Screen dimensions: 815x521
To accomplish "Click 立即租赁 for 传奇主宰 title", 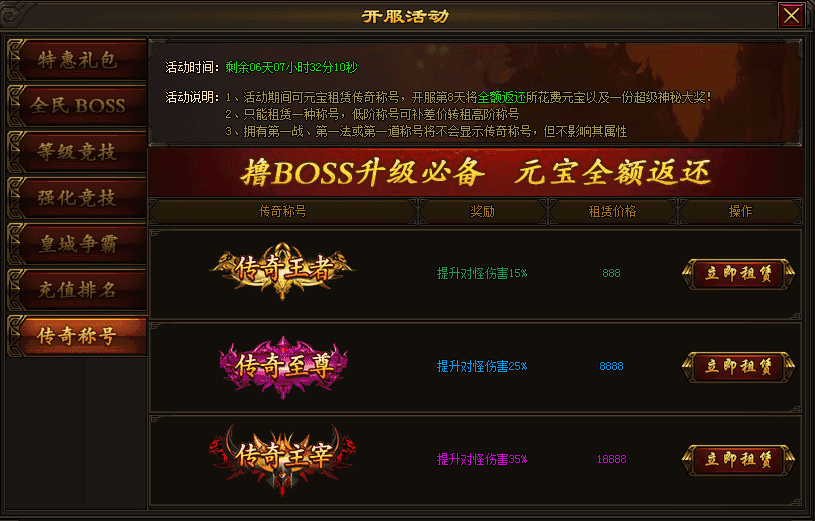I will click(x=738, y=460).
